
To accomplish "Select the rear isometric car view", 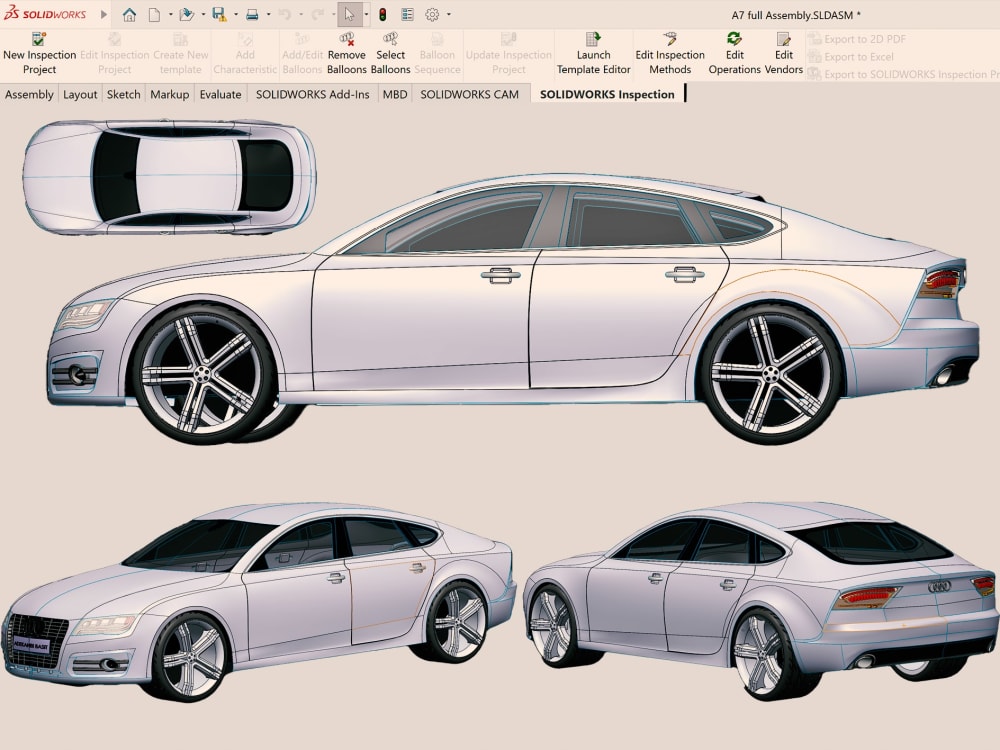I will tap(761, 599).
